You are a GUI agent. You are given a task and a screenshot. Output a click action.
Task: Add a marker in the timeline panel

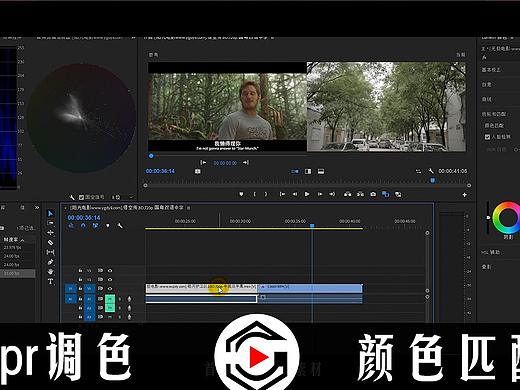pos(108,226)
